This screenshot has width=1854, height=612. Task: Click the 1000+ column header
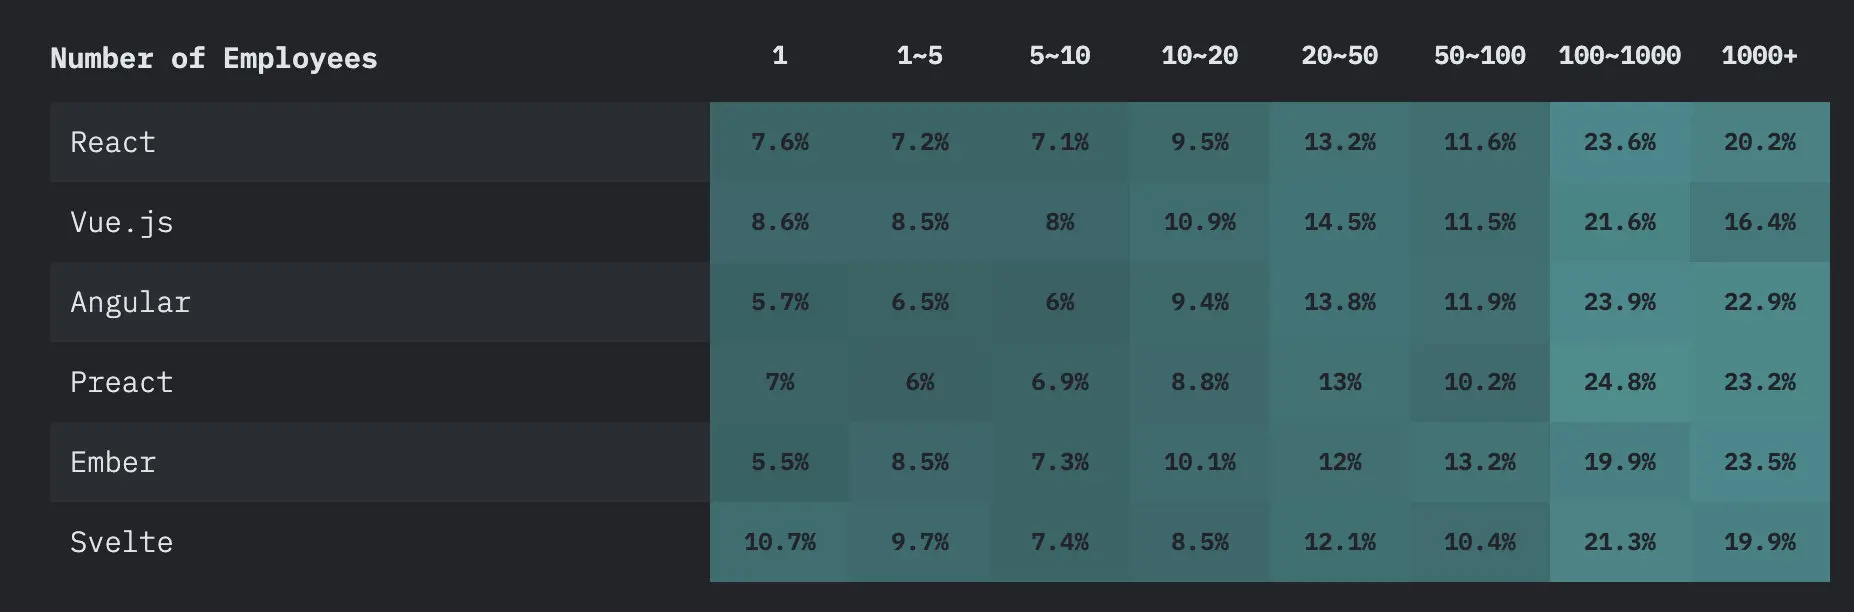click(x=1760, y=56)
